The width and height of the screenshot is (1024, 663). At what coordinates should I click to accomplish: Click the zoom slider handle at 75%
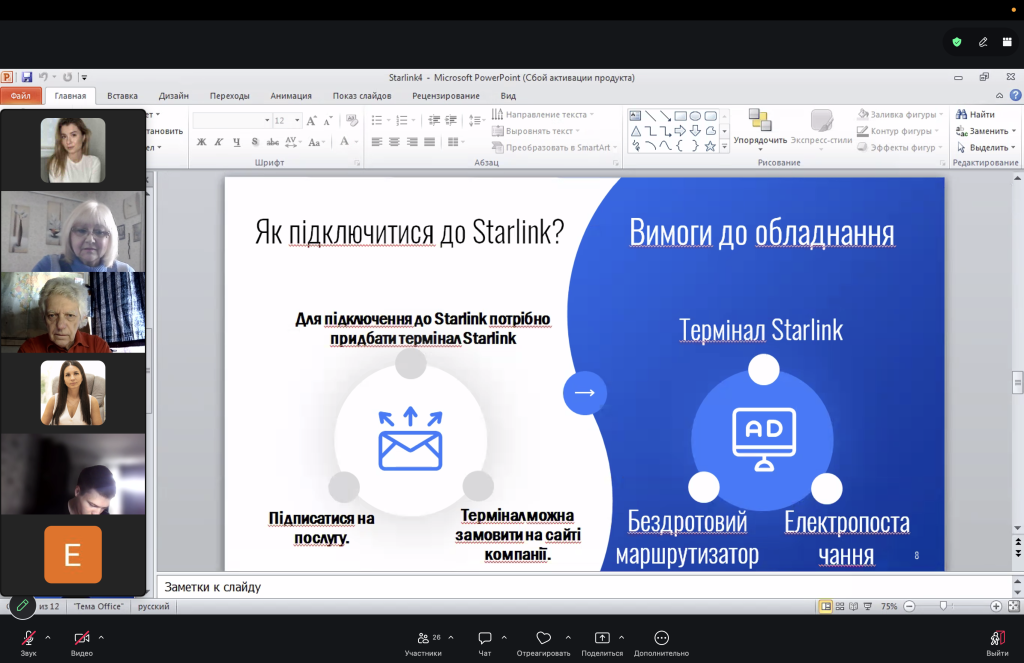[943, 606]
